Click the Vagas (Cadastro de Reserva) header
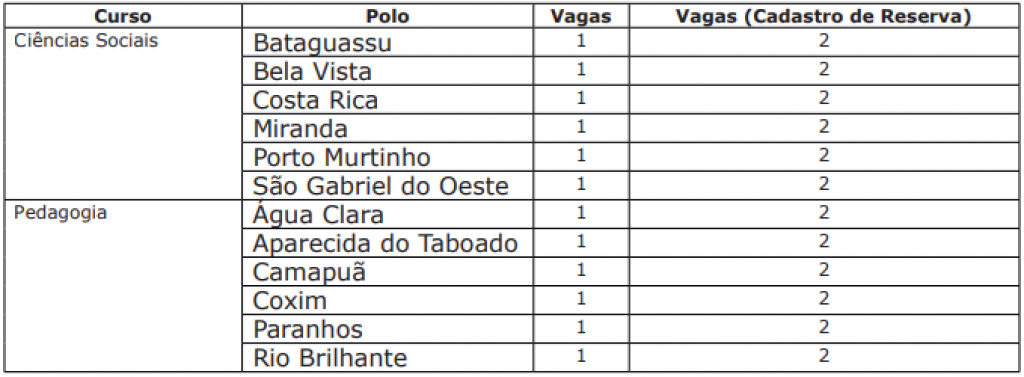The width and height of the screenshot is (1024, 377). pyautogui.click(x=824, y=16)
